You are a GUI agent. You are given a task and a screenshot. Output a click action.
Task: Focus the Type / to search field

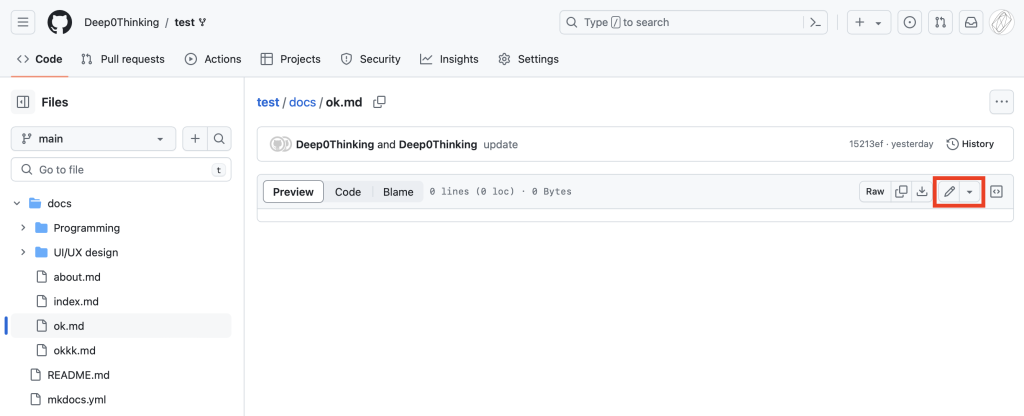tap(694, 22)
